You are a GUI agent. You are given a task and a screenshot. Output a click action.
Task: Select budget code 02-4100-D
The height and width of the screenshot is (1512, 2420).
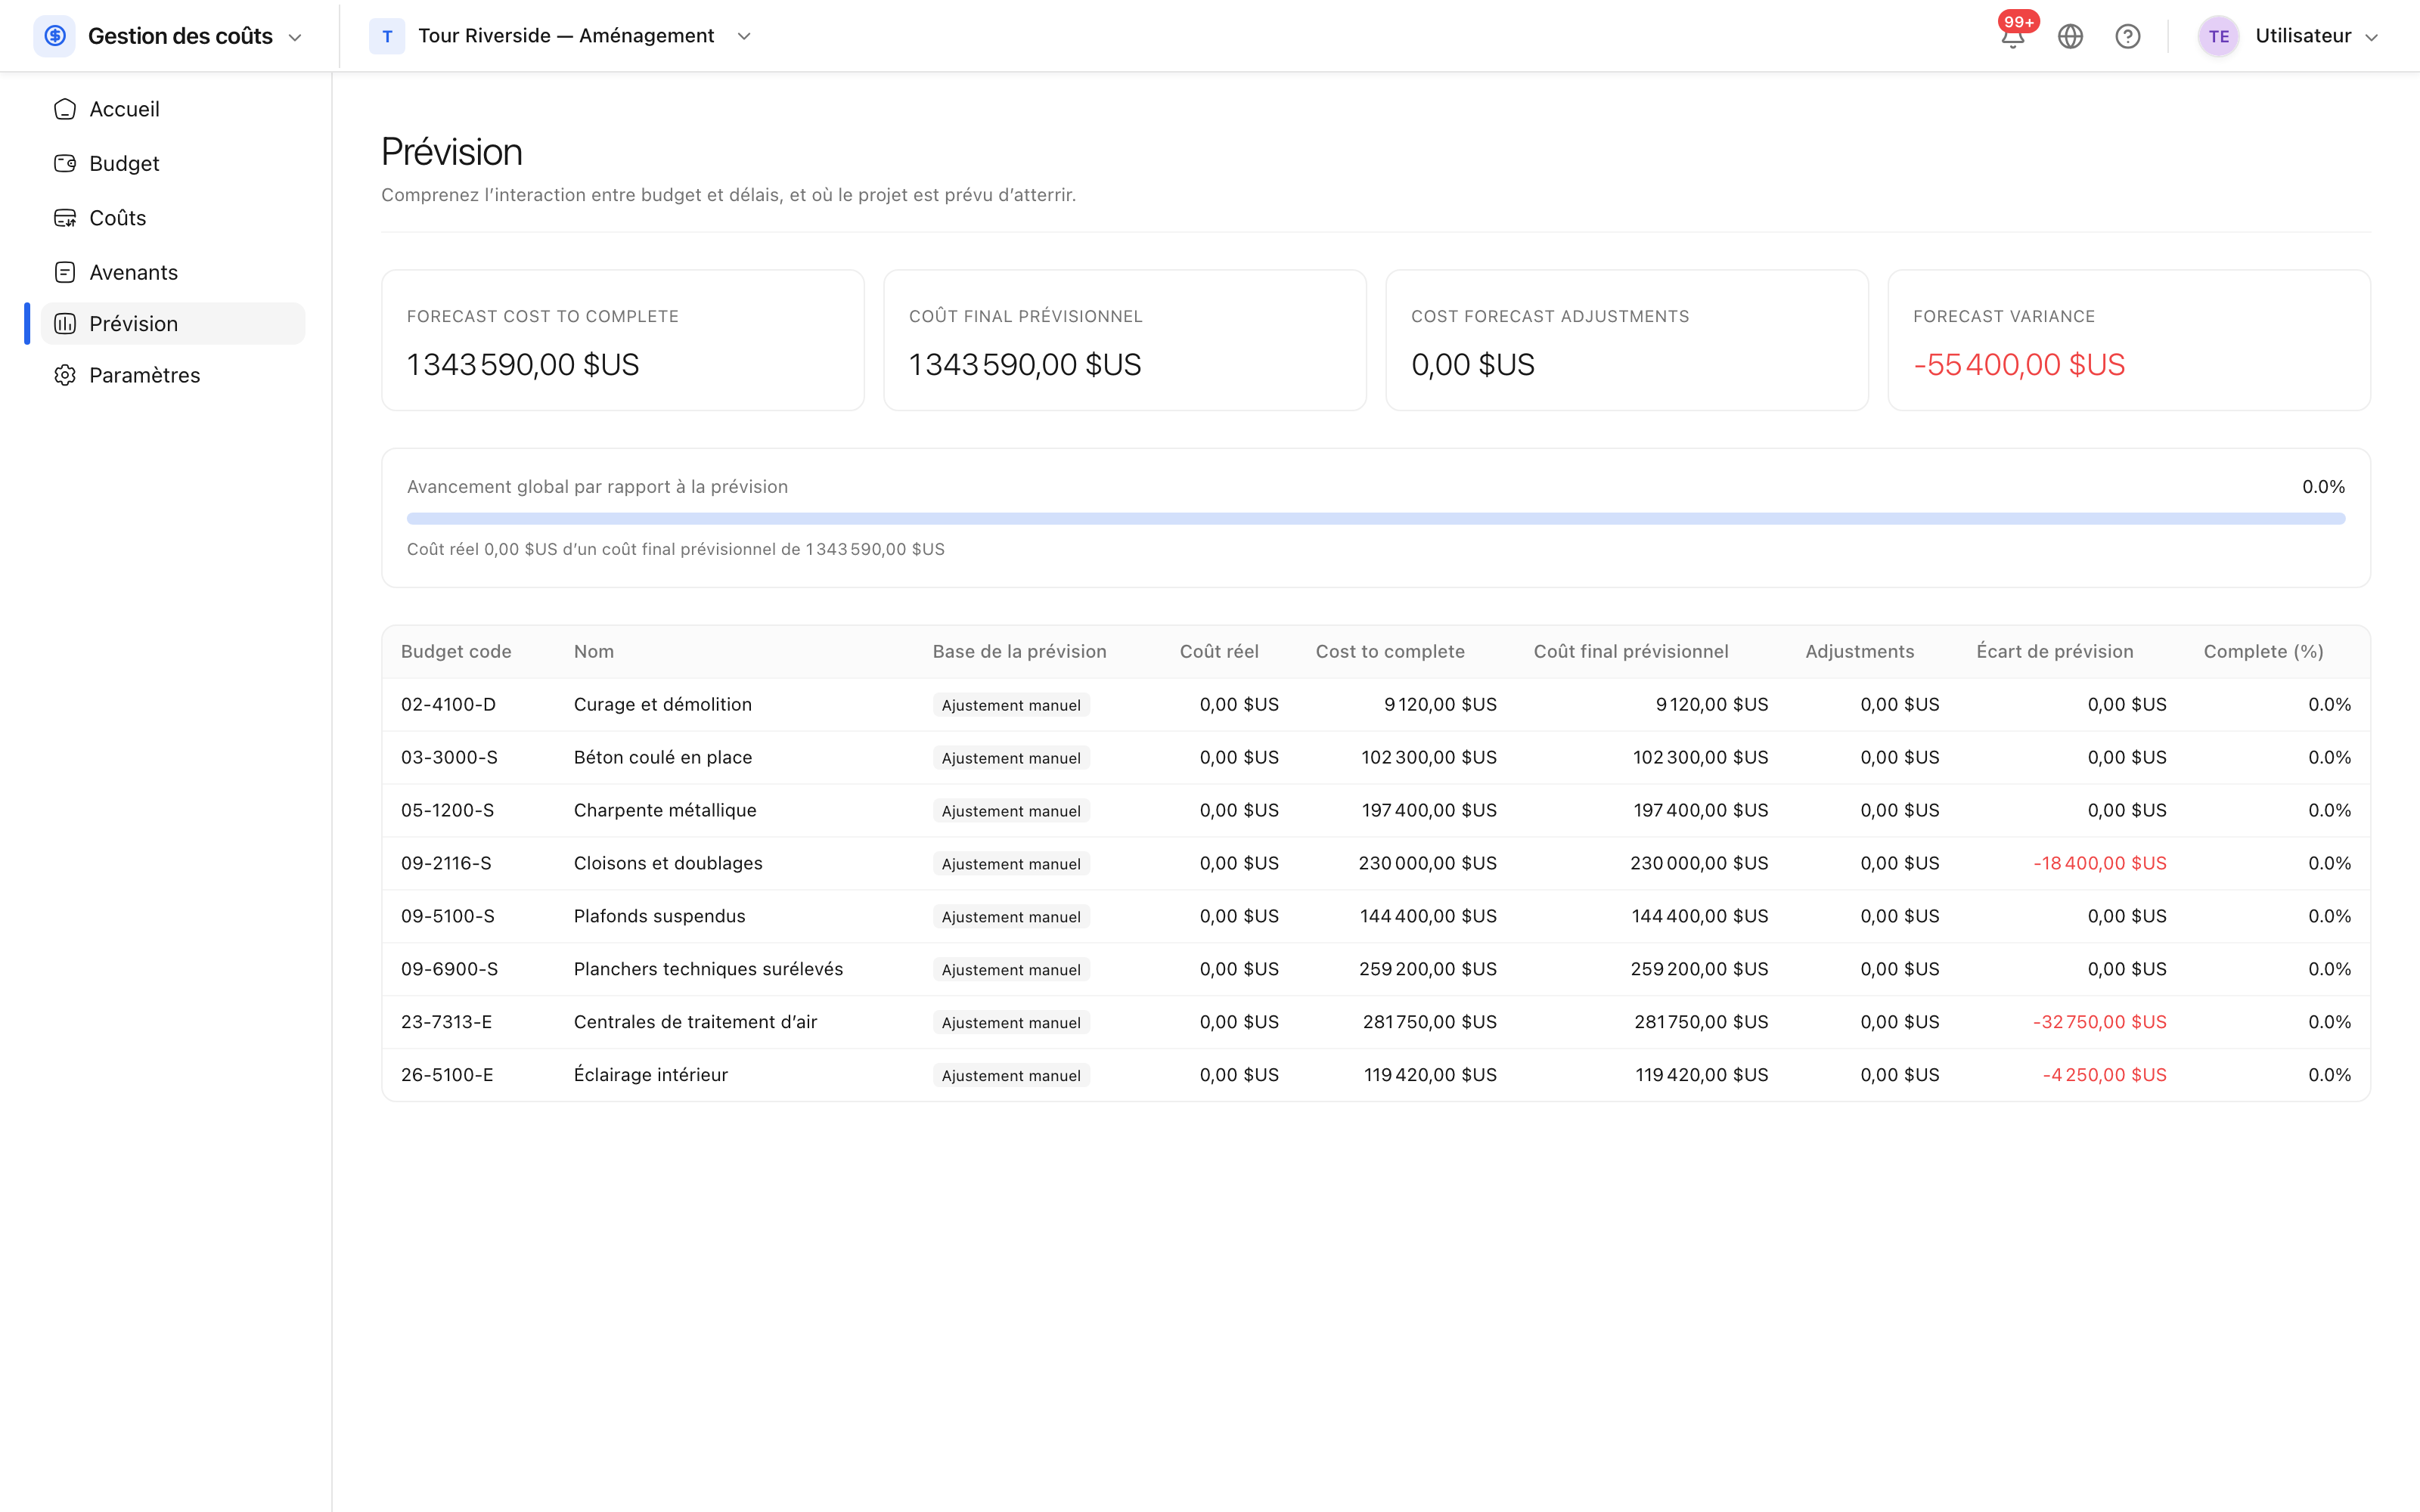448,704
